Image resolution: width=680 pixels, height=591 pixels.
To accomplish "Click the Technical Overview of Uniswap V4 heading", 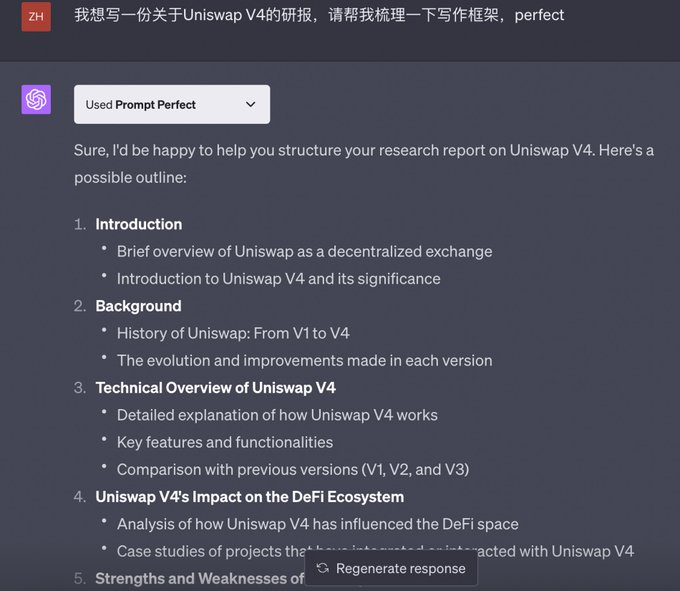I will (x=215, y=387).
